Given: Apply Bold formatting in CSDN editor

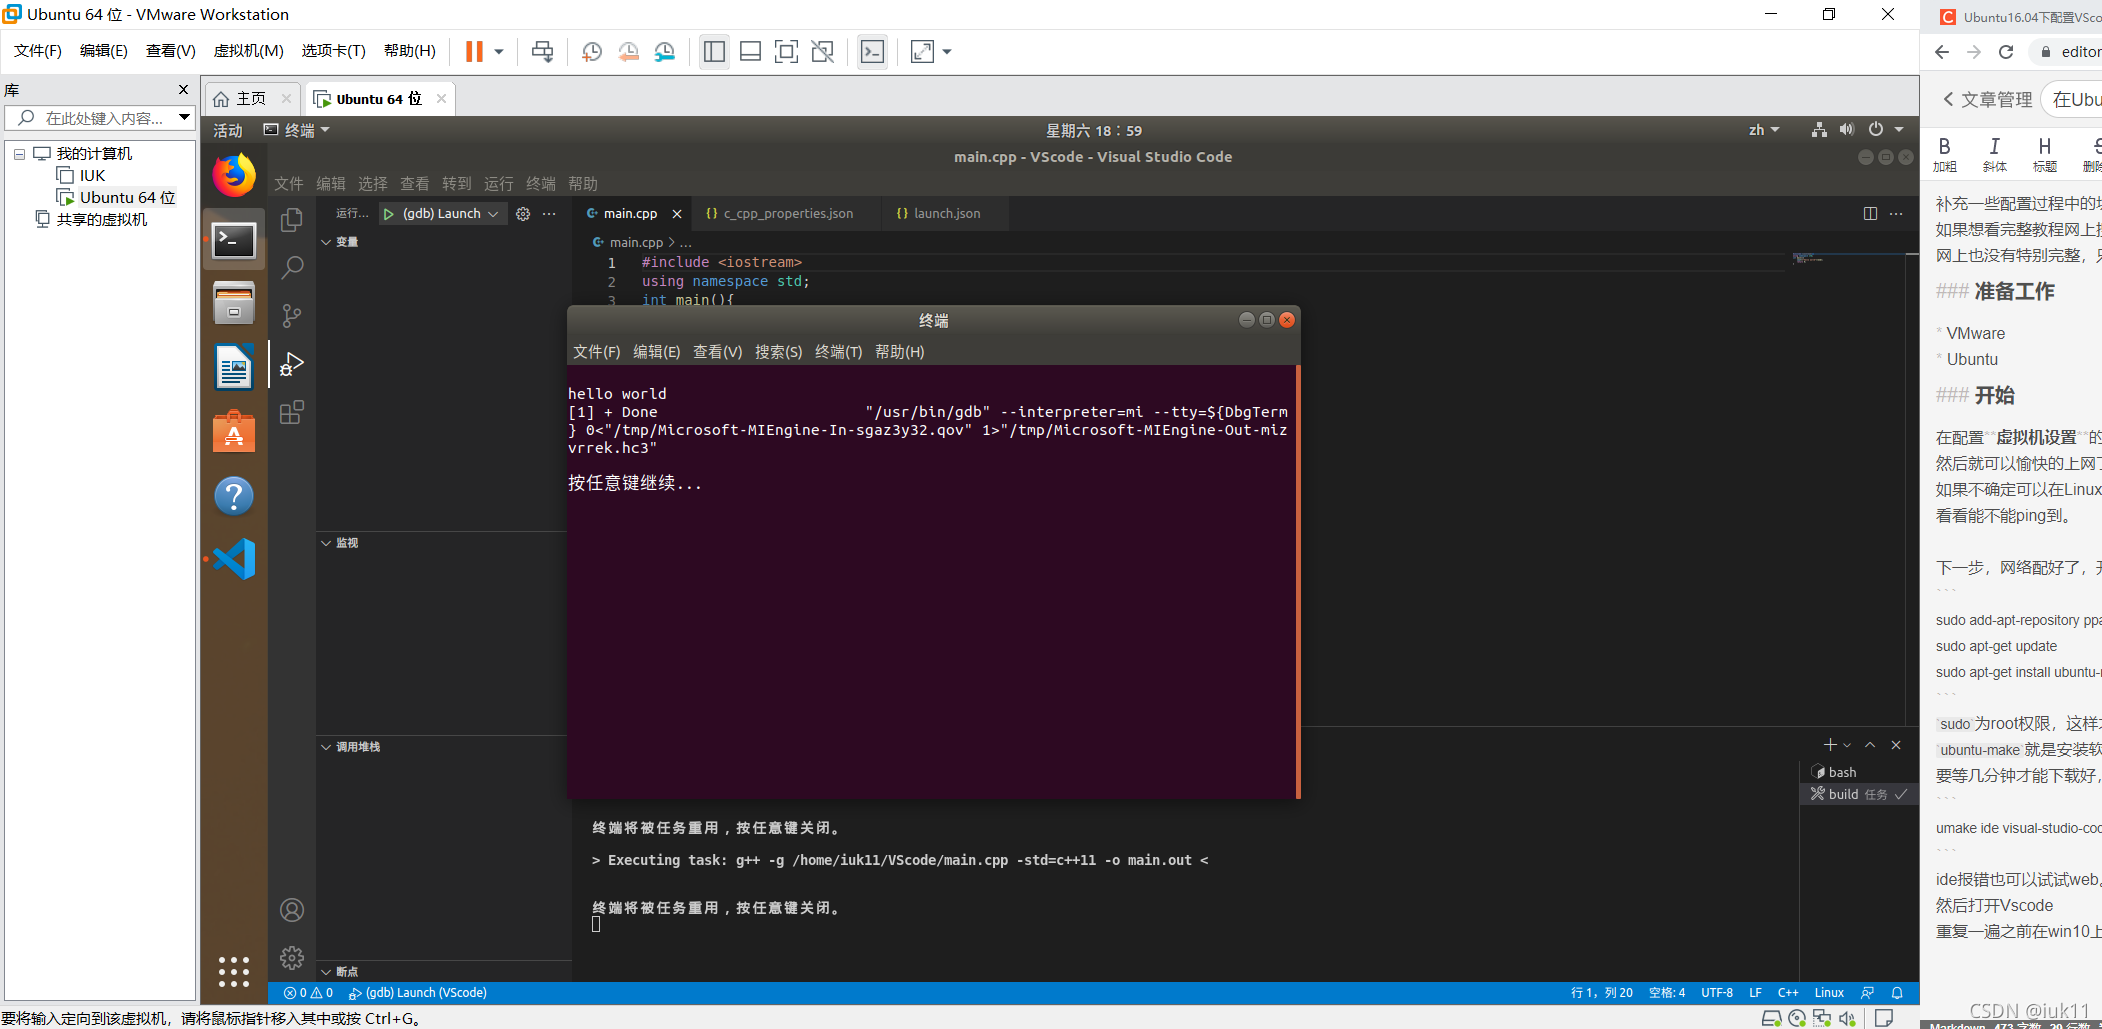Looking at the screenshot, I should tap(1945, 154).
